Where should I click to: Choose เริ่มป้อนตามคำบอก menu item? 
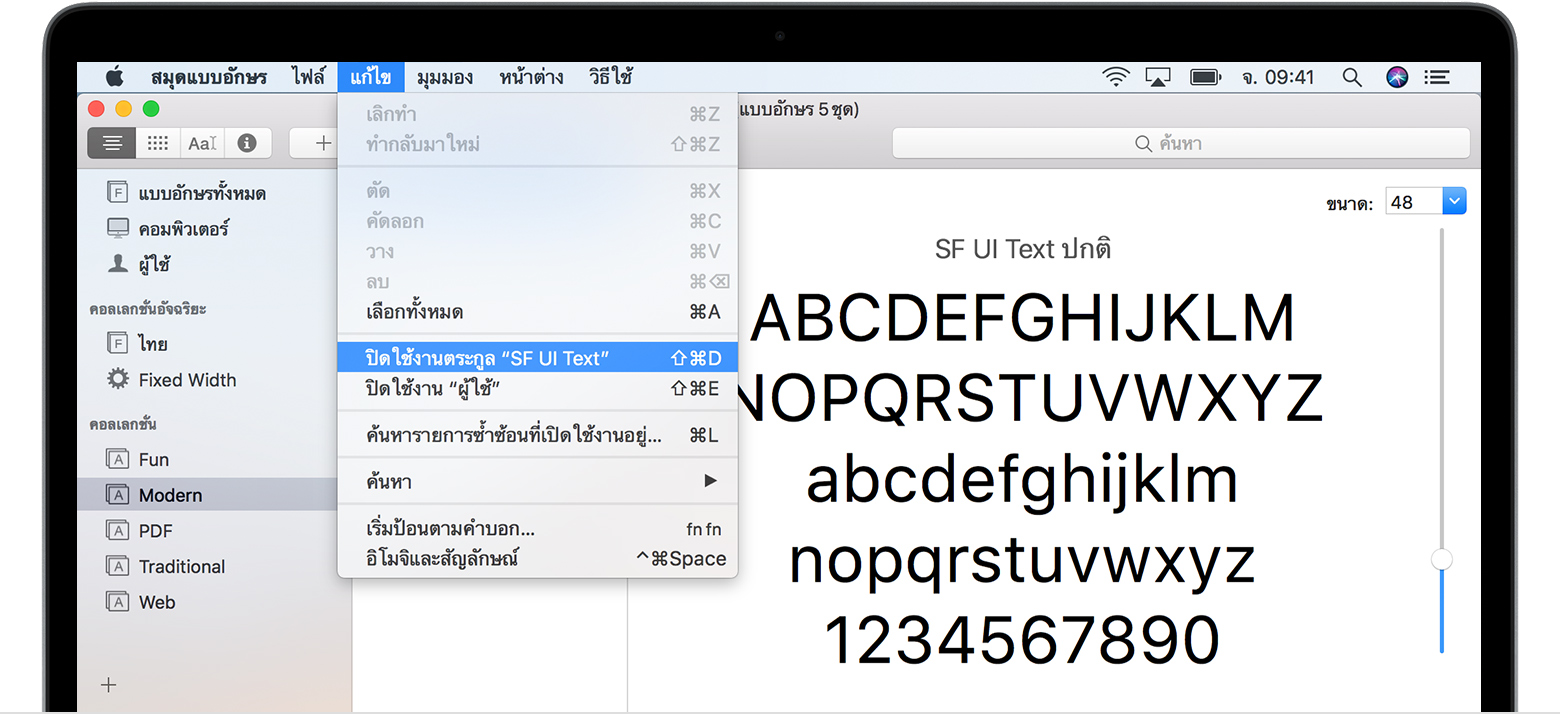click(x=538, y=528)
